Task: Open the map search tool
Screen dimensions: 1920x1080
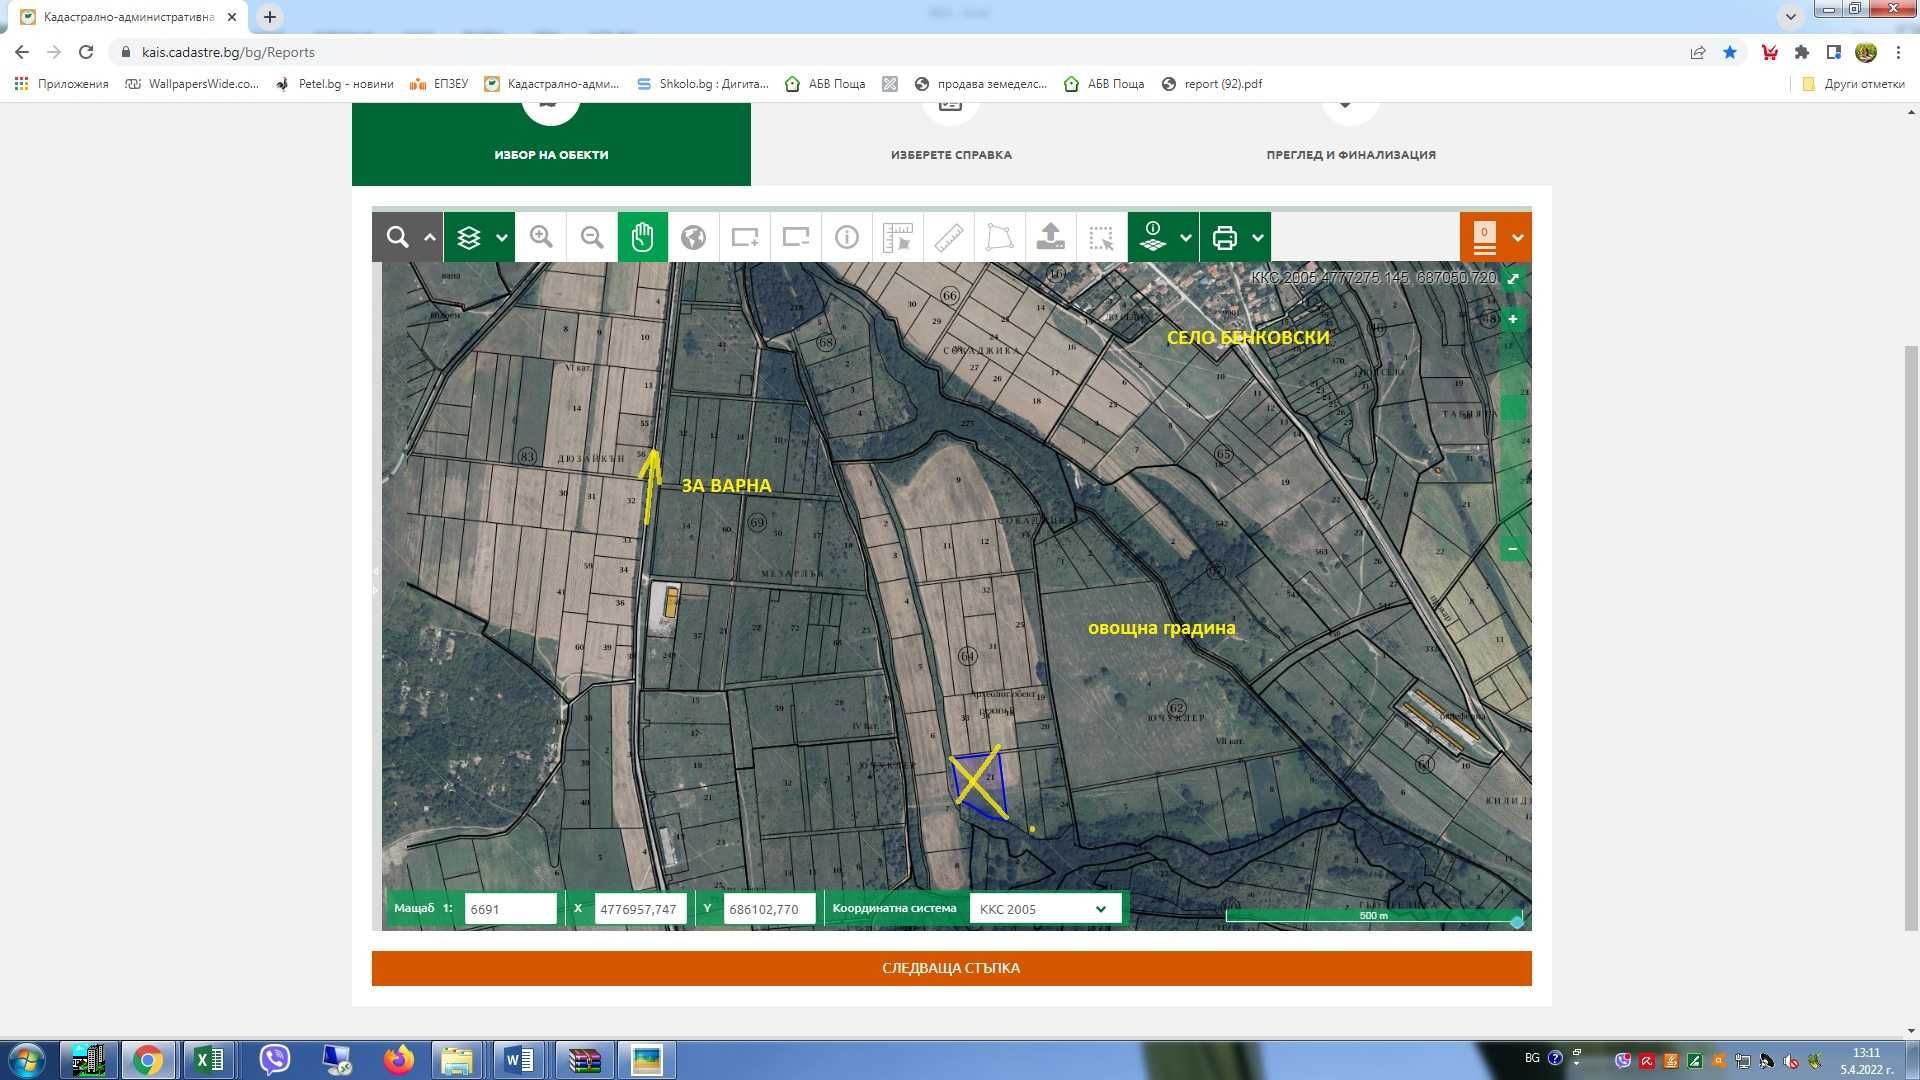Action: (398, 237)
